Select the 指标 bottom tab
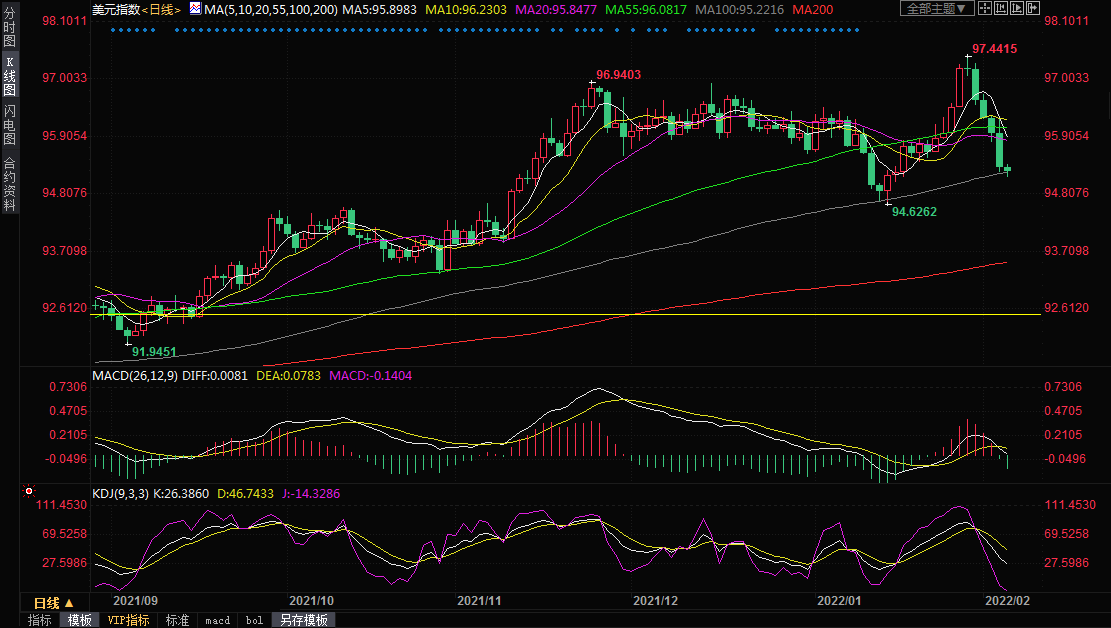1111x628 pixels. tap(40, 620)
